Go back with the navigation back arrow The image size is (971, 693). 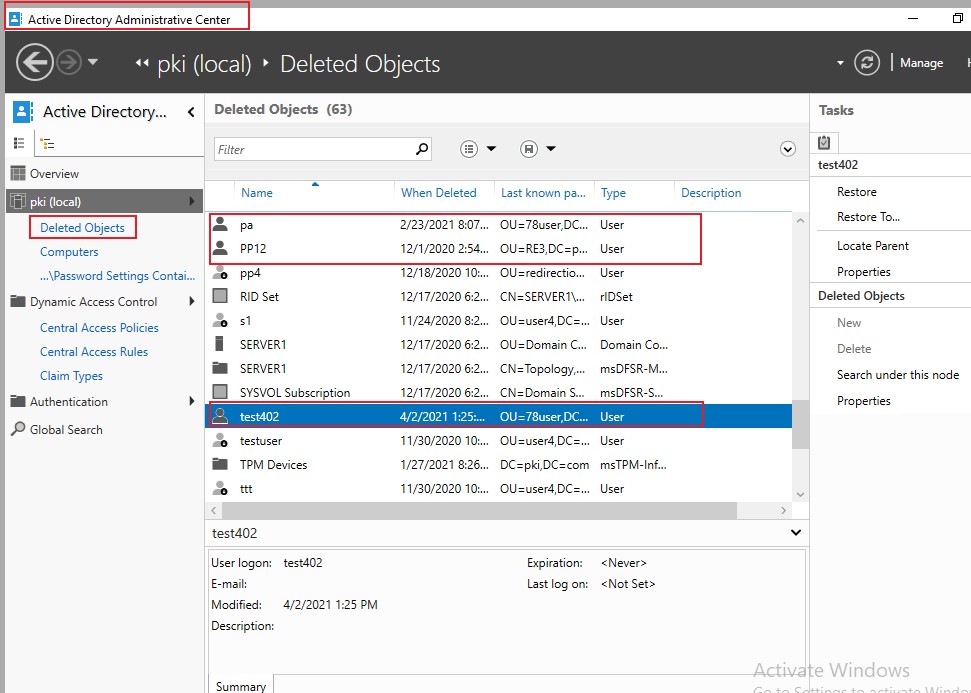34,63
